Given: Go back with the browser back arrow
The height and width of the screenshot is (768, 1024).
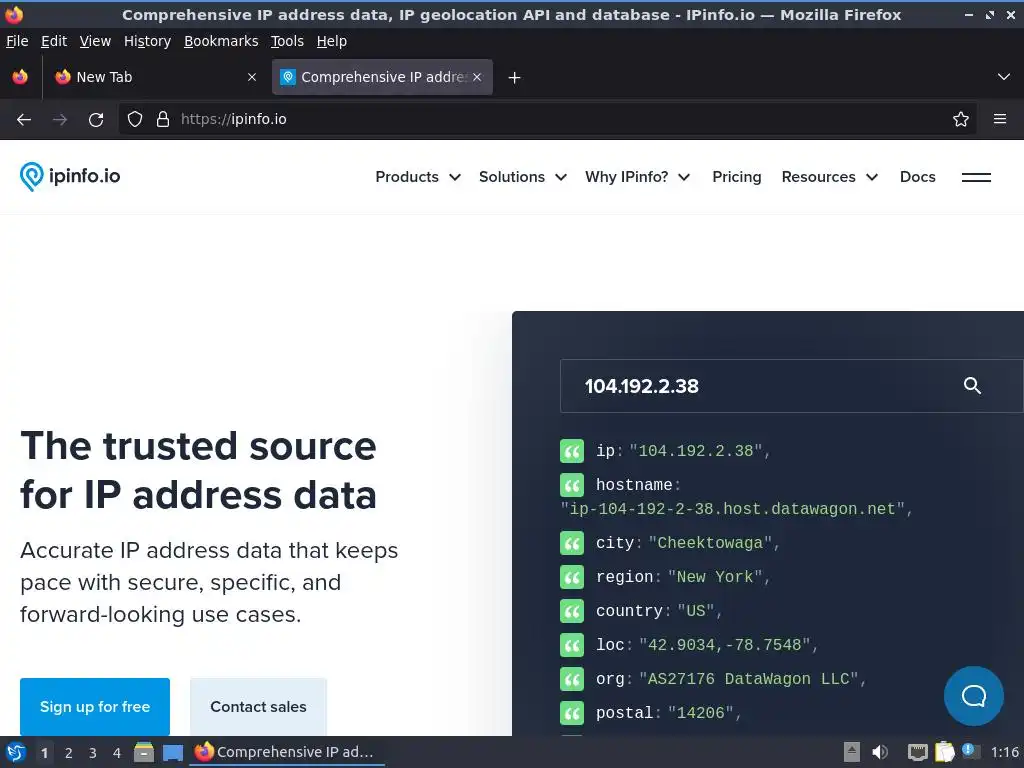Looking at the screenshot, I should [x=24, y=120].
